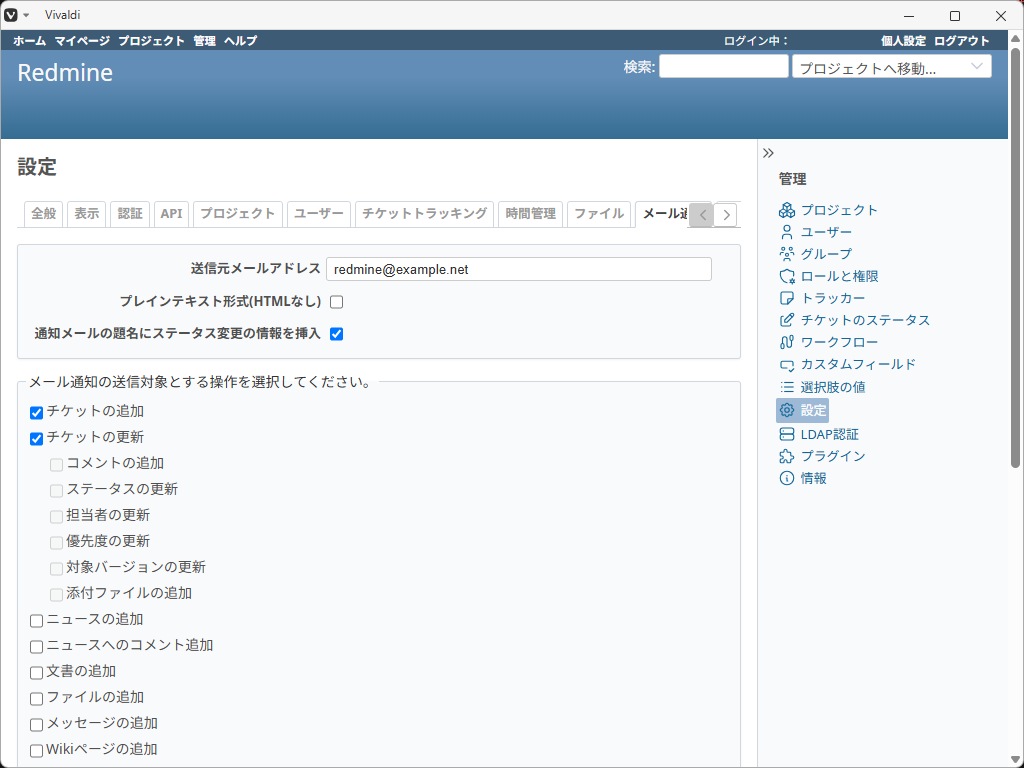Viewport: 1024px width, 768px height.
Task: Enable ニュースの追加 notification checkbox
Action: pyautogui.click(x=37, y=620)
